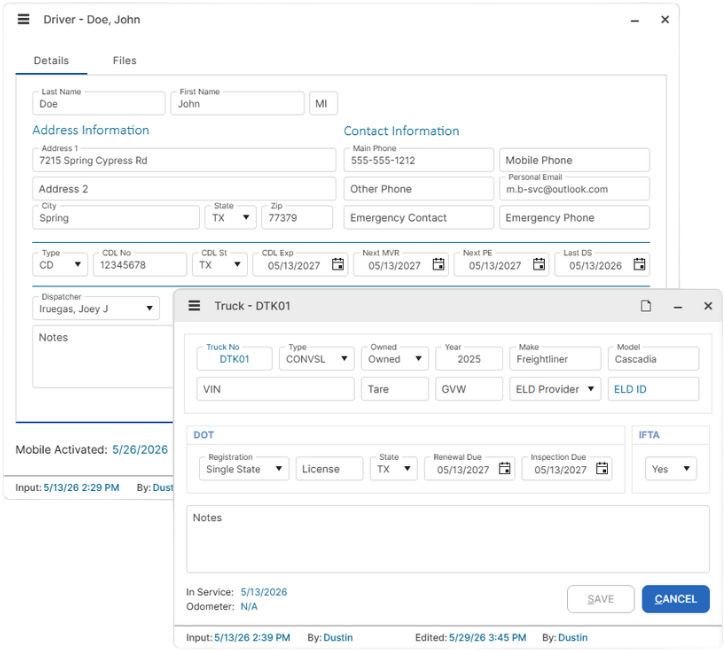Click the CANCEL button in Truck window

coord(676,599)
